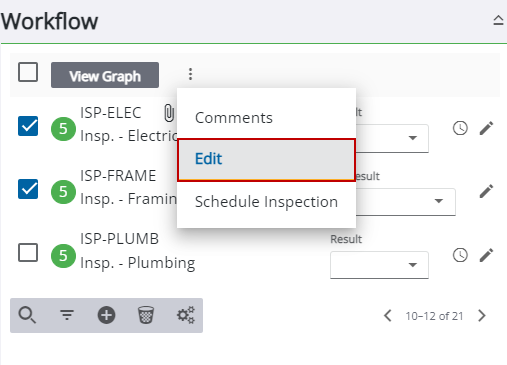The width and height of the screenshot is (507, 365).
Task: Open the three-dot more actions menu
Action: (x=190, y=74)
